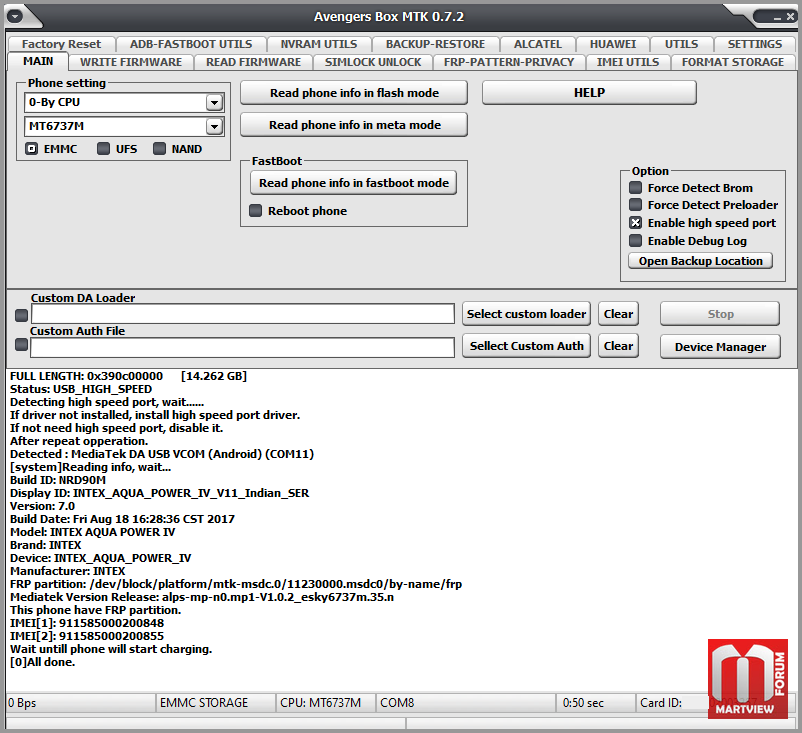Tick the Custom Auth File checkbox
Screen dimensions: 802x733
[21, 345]
